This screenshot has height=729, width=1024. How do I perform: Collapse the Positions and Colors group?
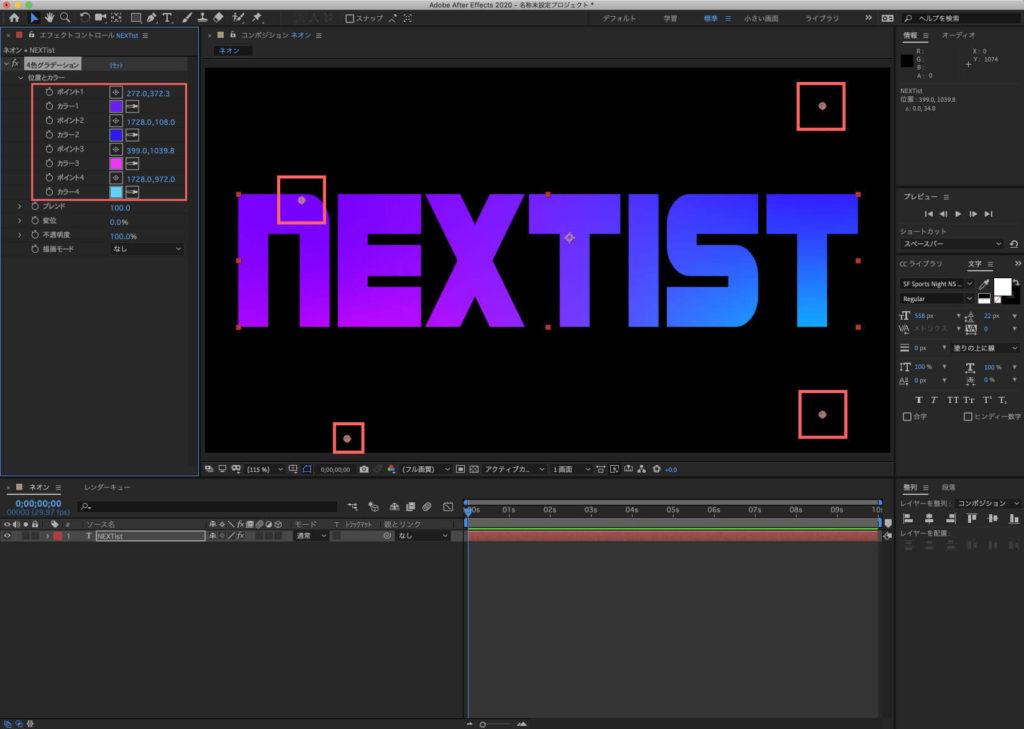20,78
